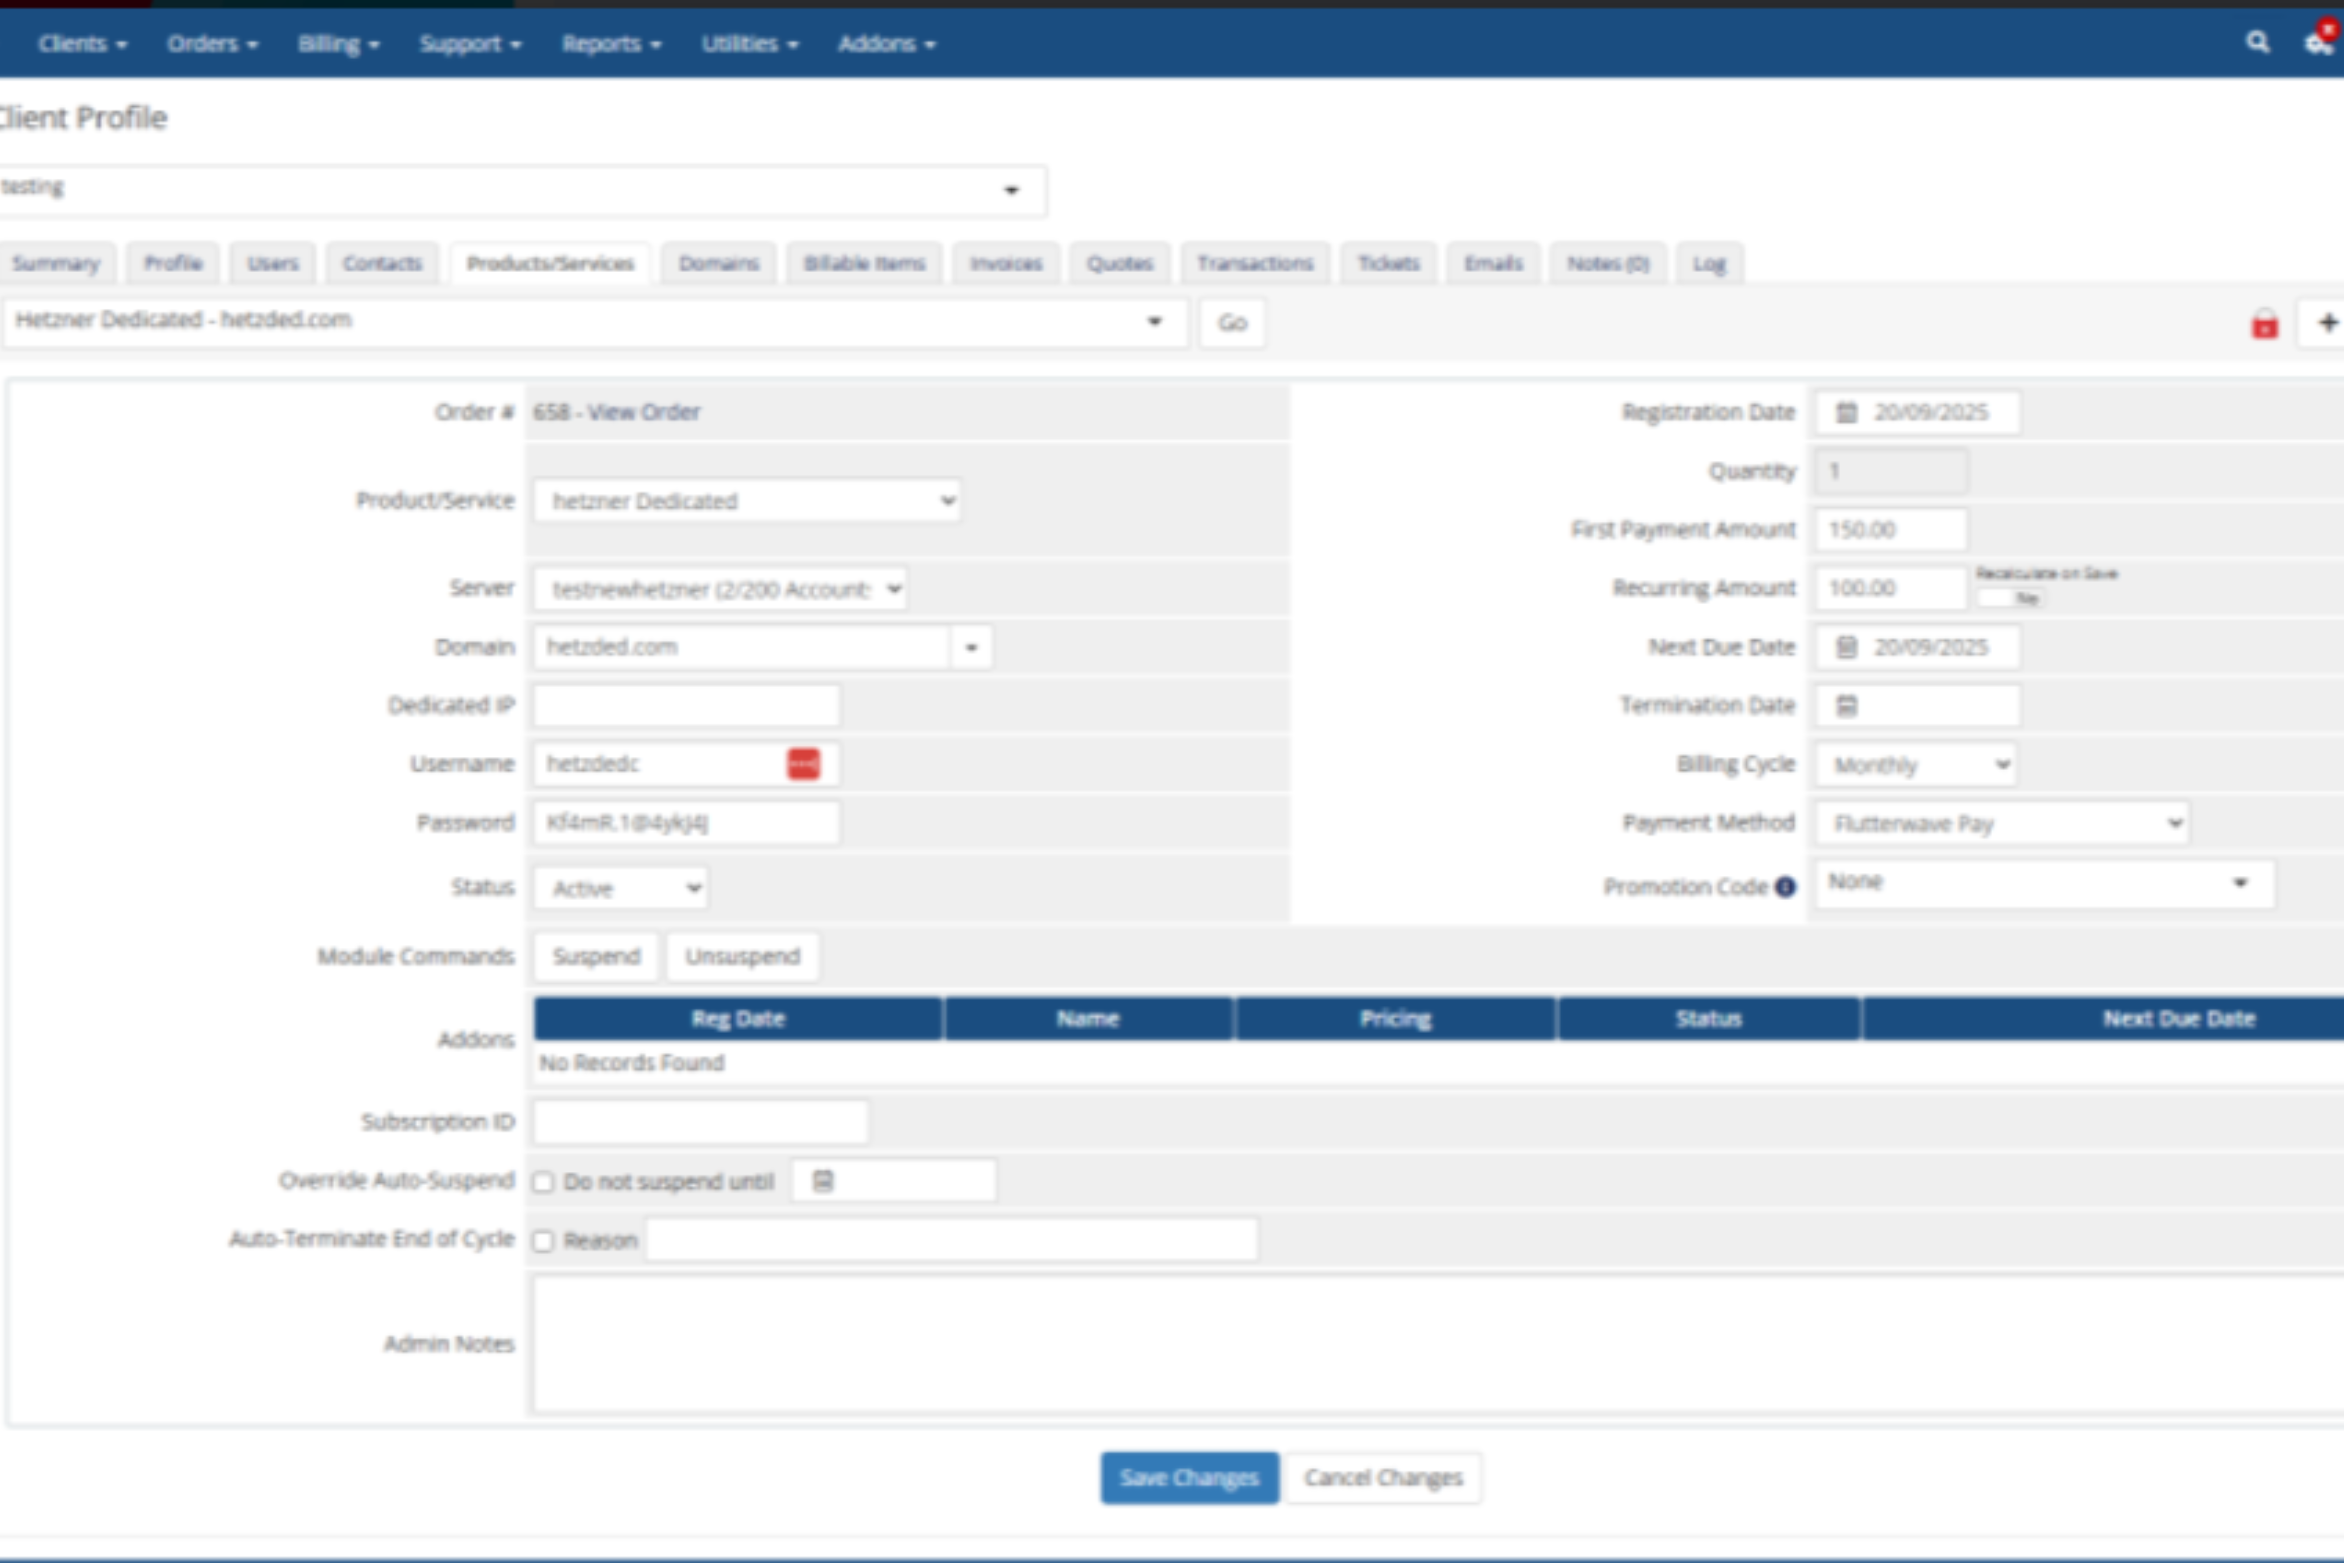Image resolution: width=2344 pixels, height=1563 pixels.
Task: Toggle Recalculate on Save switch
Action: pos(2010,598)
